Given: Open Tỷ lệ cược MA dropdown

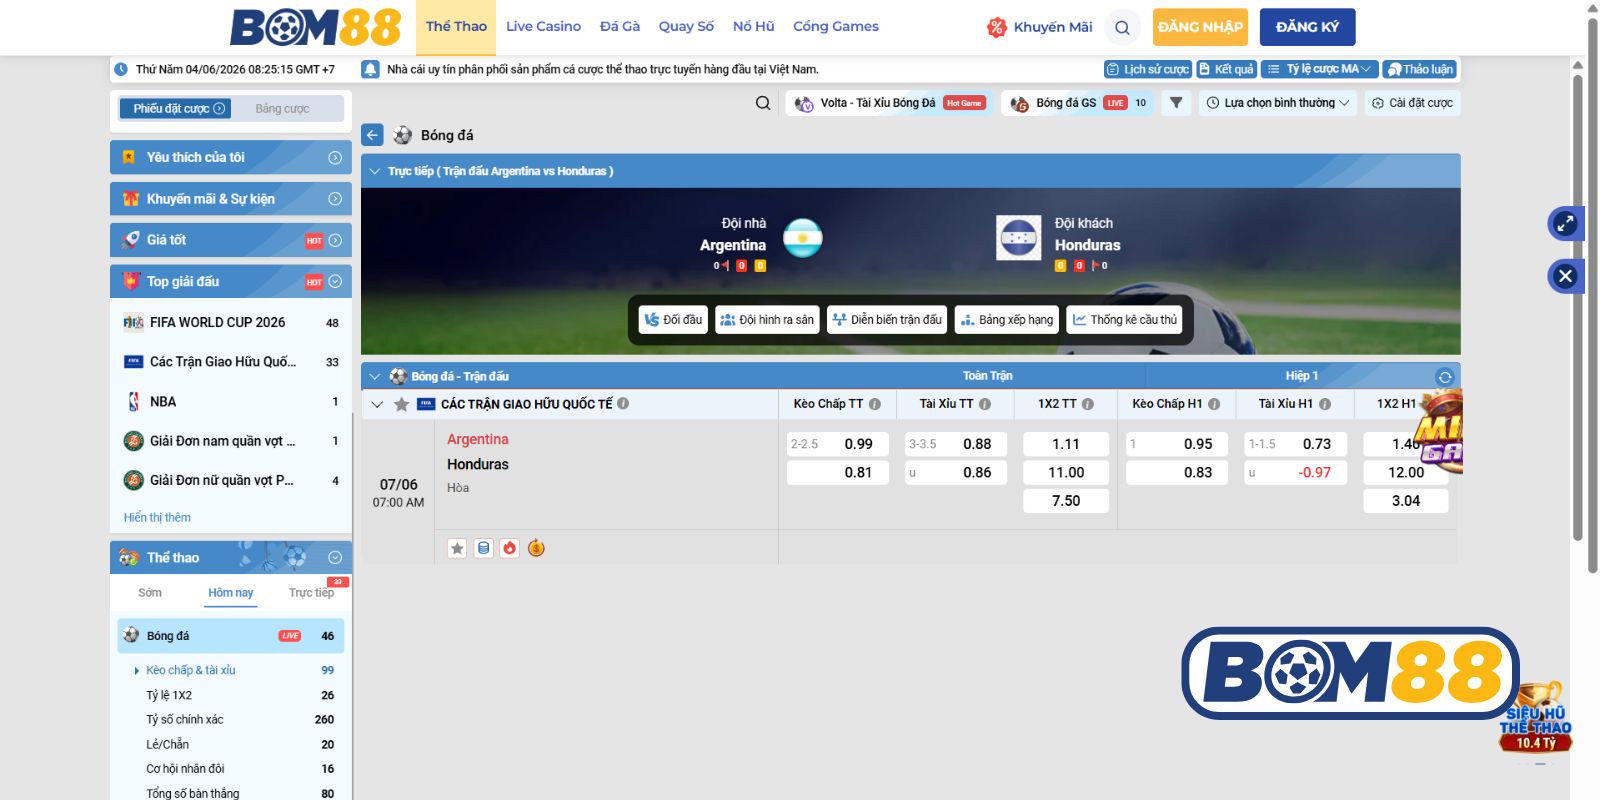Looking at the screenshot, I should [x=1319, y=69].
